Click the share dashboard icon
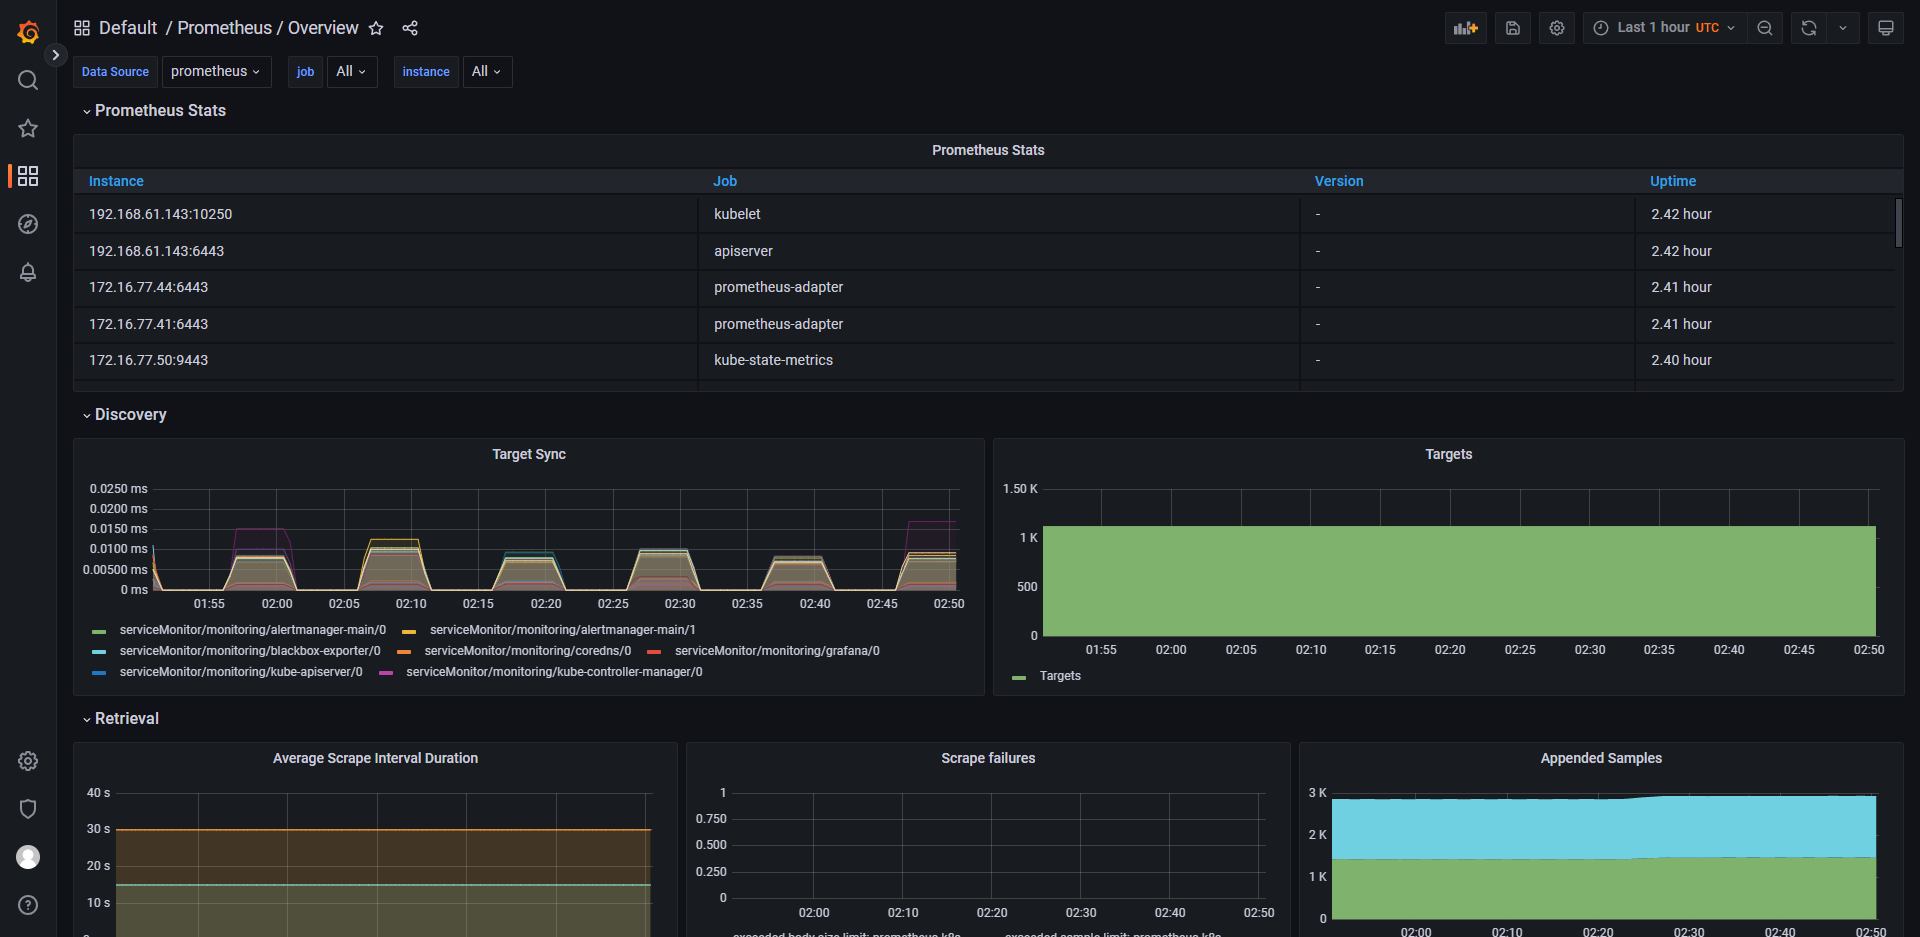 (410, 28)
